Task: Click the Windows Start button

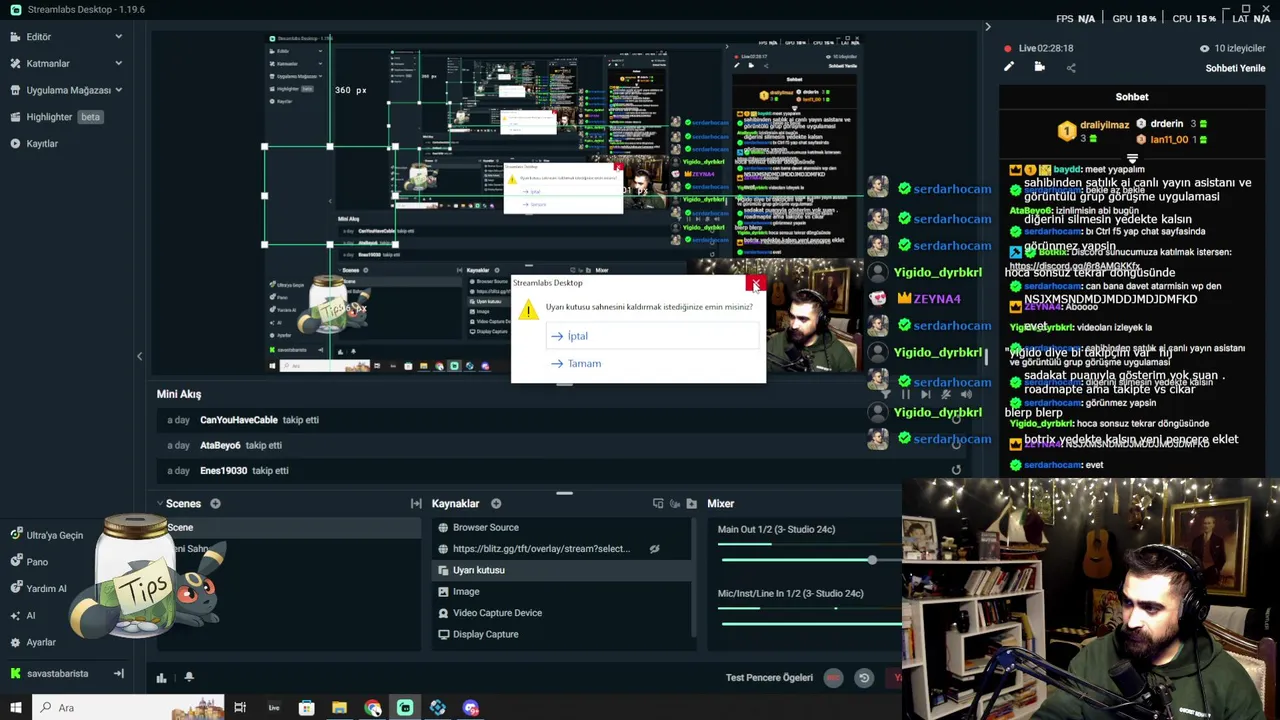Action: [15, 708]
